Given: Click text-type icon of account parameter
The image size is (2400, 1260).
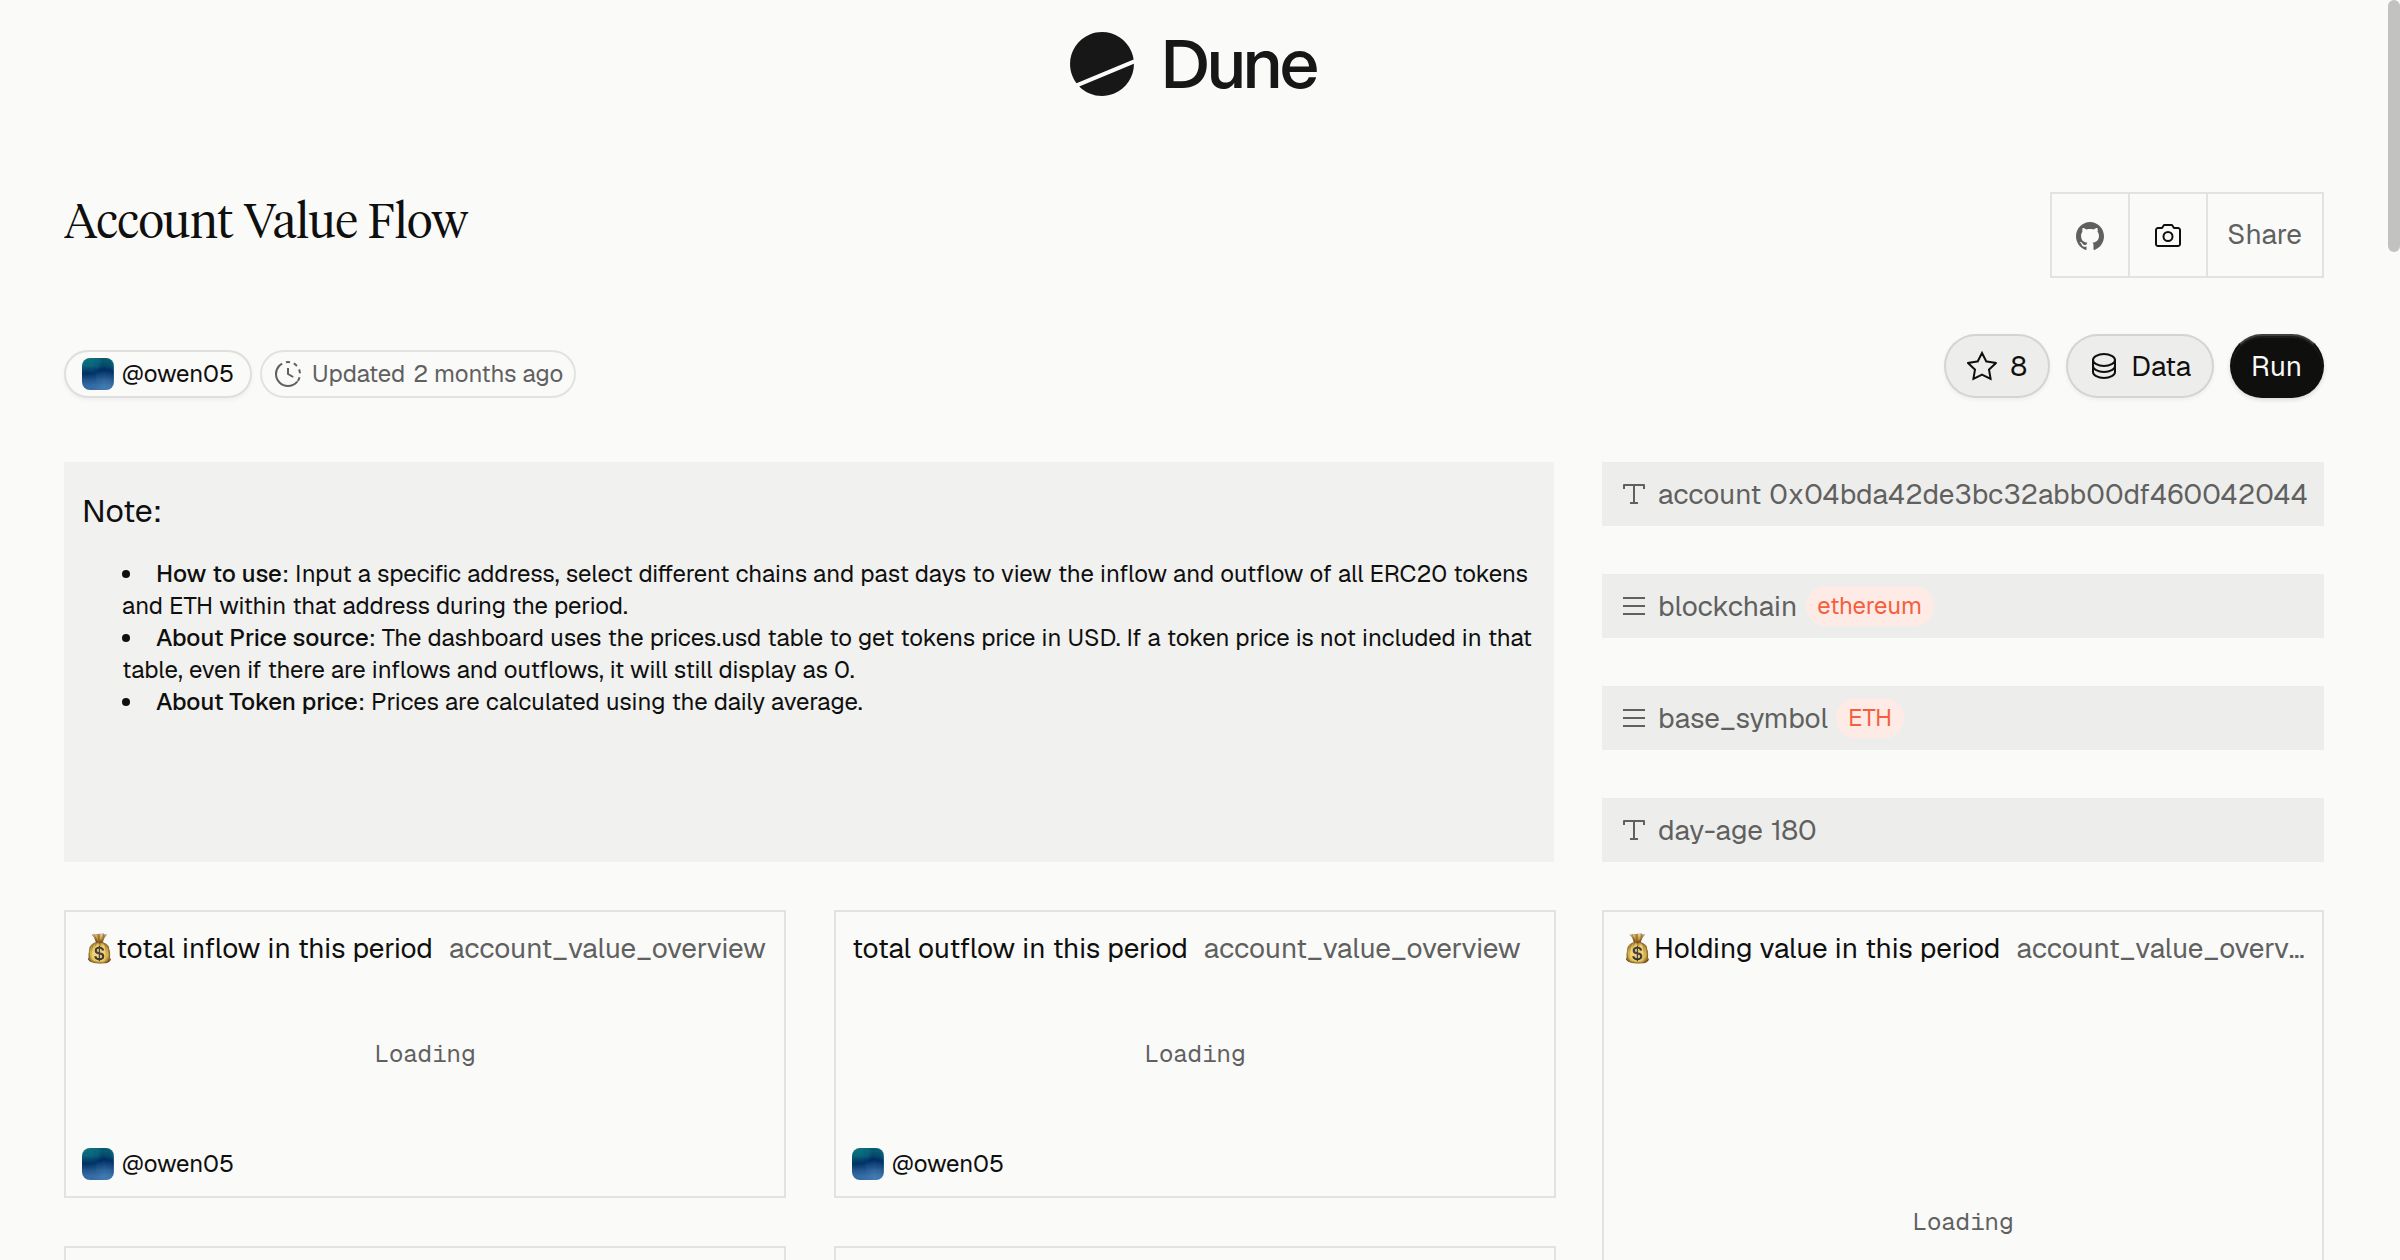Looking at the screenshot, I should [1634, 494].
